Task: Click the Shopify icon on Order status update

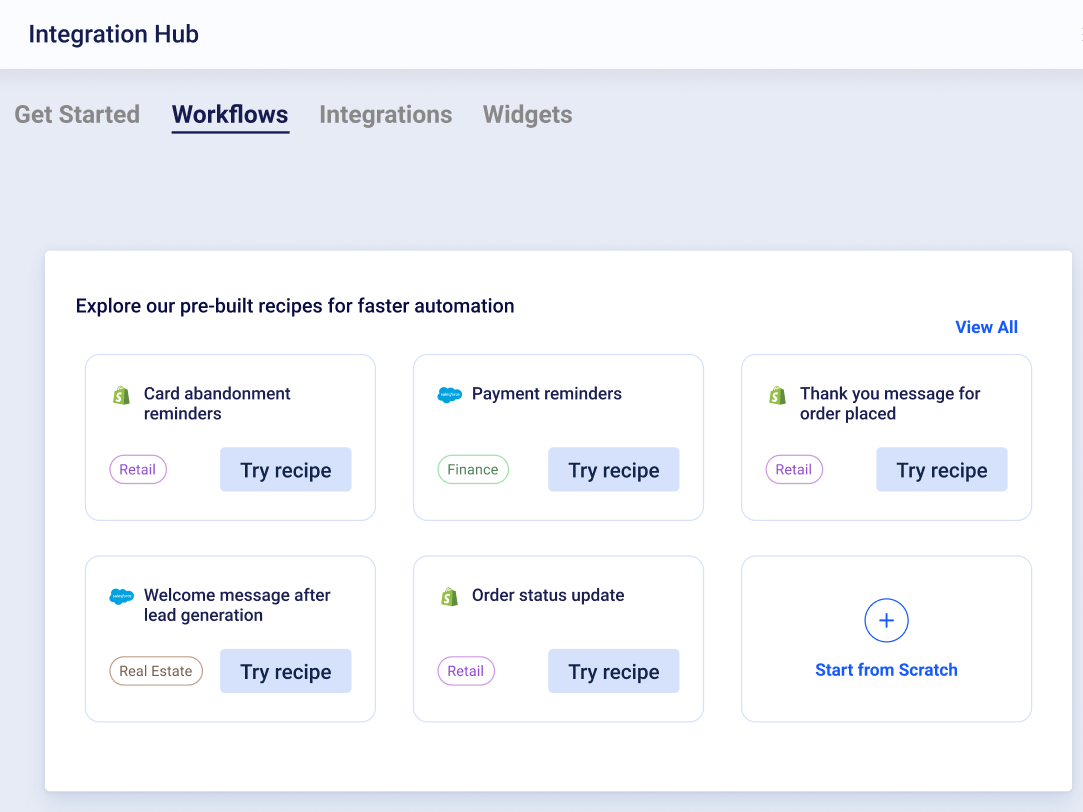Action: (x=450, y=597)
